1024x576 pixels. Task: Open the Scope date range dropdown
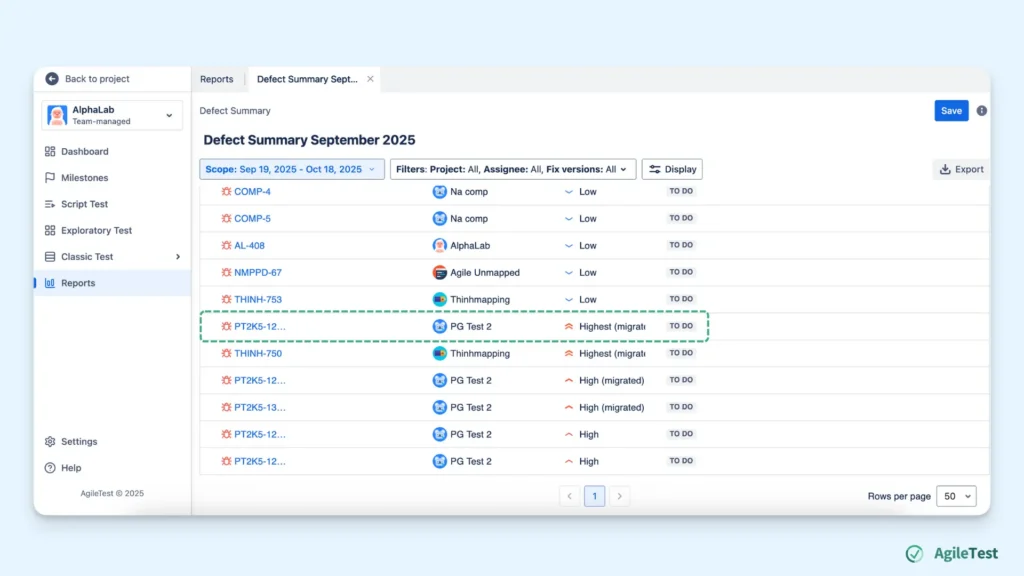tap(291, 169)
